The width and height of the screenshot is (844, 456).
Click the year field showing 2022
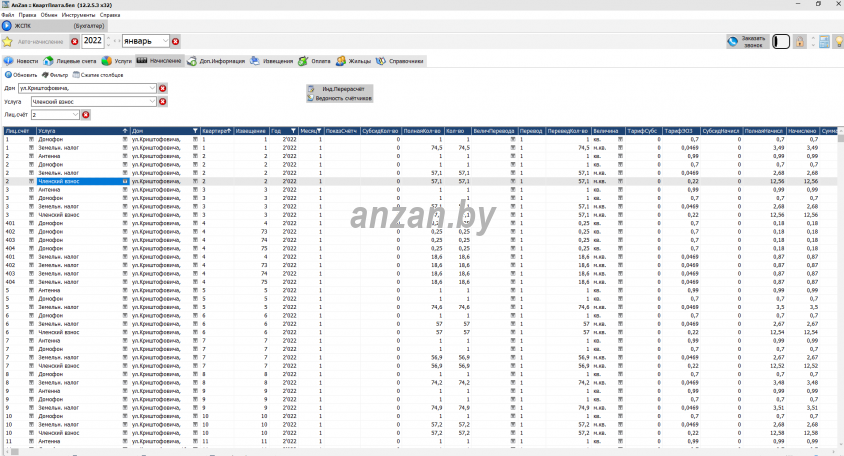92,41
